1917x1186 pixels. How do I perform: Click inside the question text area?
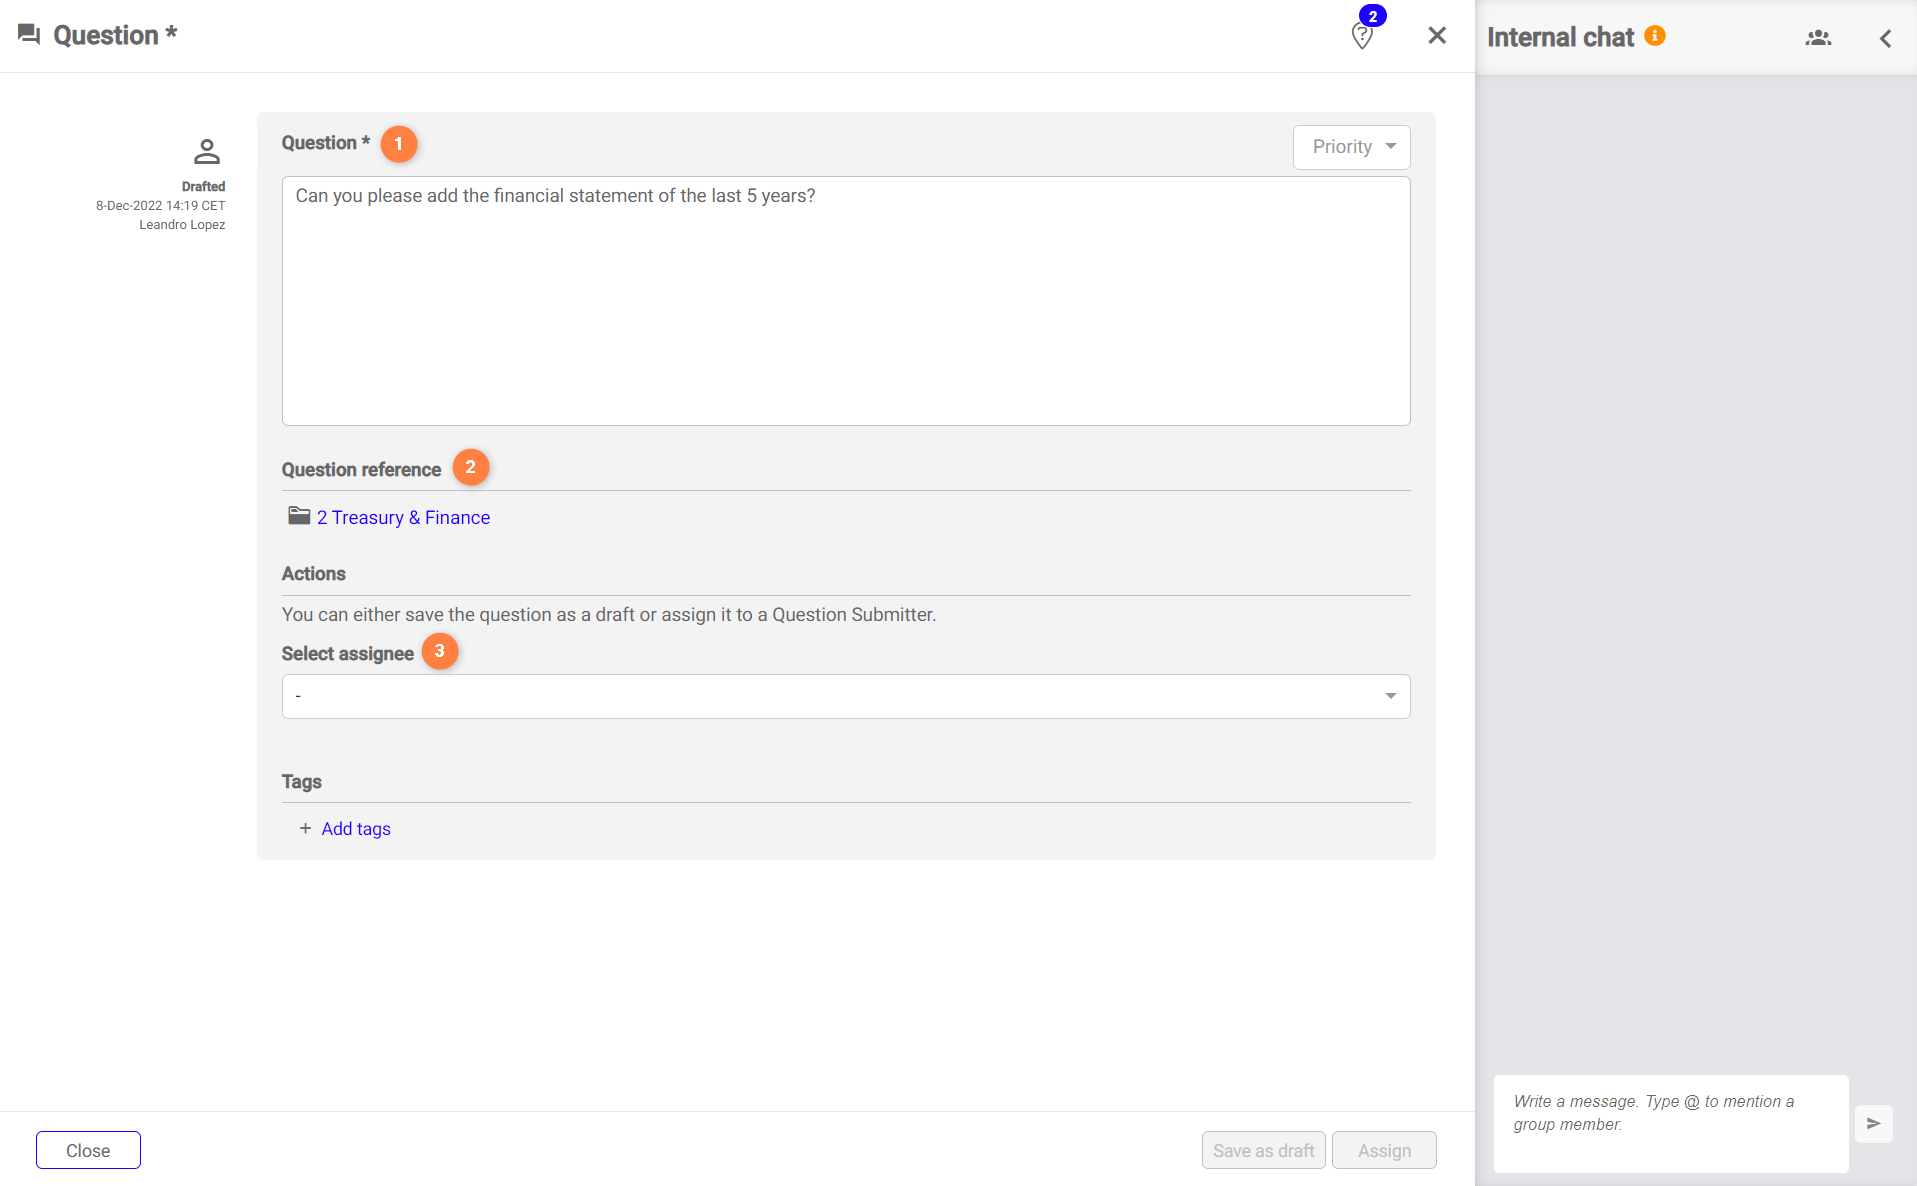click(x=845, y=301)
